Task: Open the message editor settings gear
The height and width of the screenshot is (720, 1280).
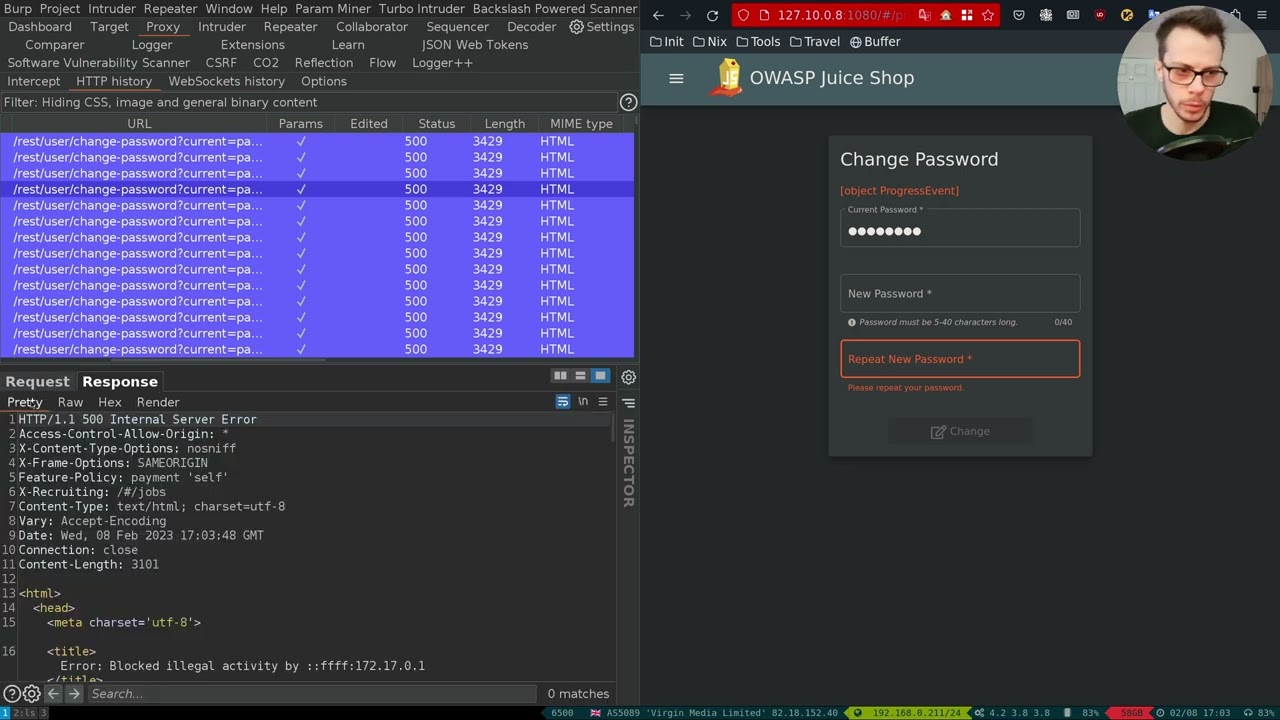Action: (x=628, y=377)
